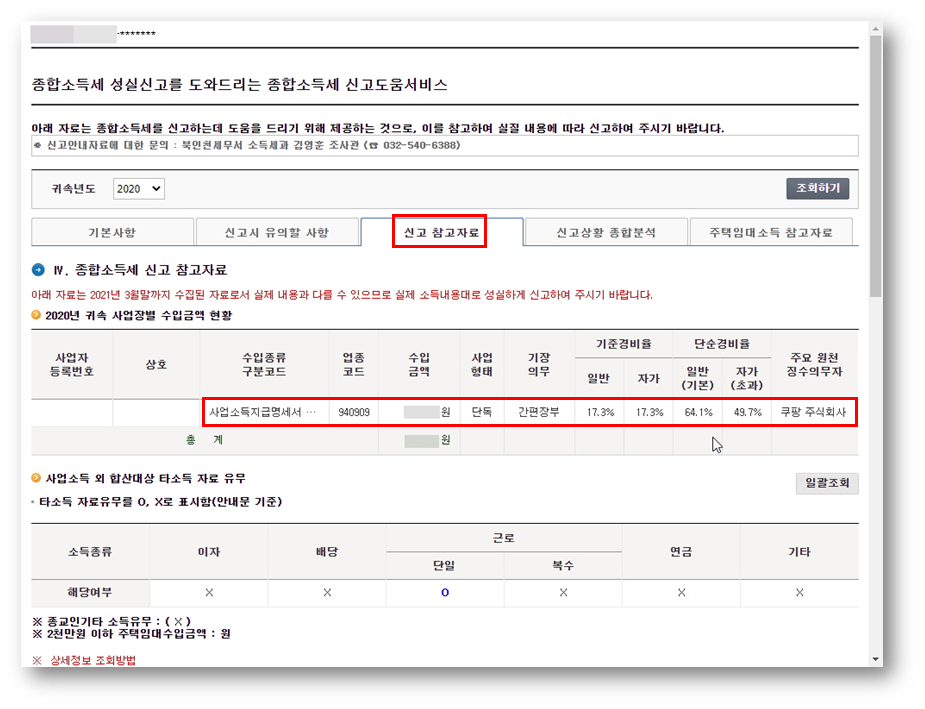Image resolution: width=925 pixels, height=709 pixels.
Task: Click the X mark under 복수
Action: click(x=563, y=592)
